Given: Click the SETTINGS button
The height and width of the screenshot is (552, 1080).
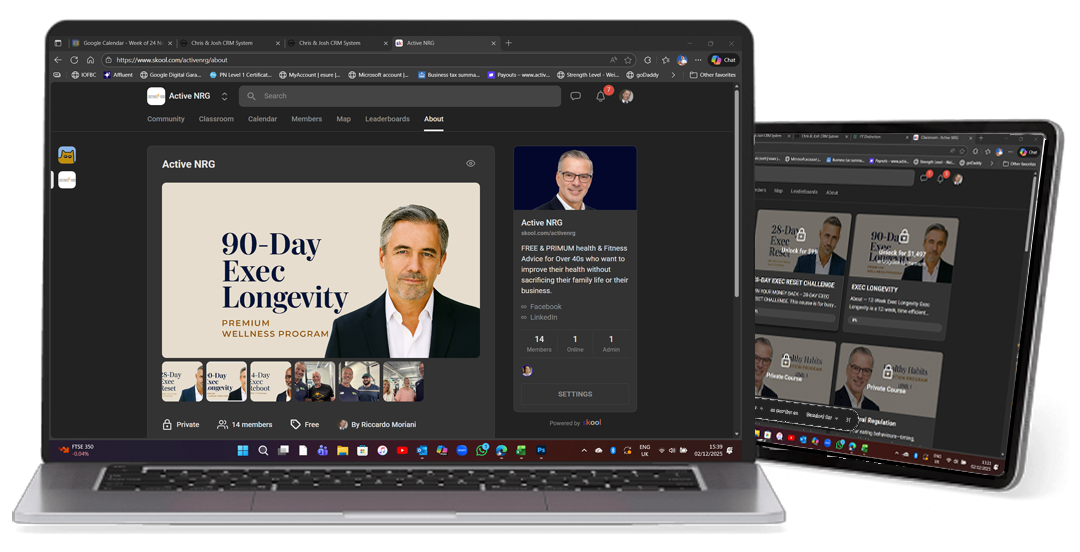Looking at the screenshot, I should [575, 394].
